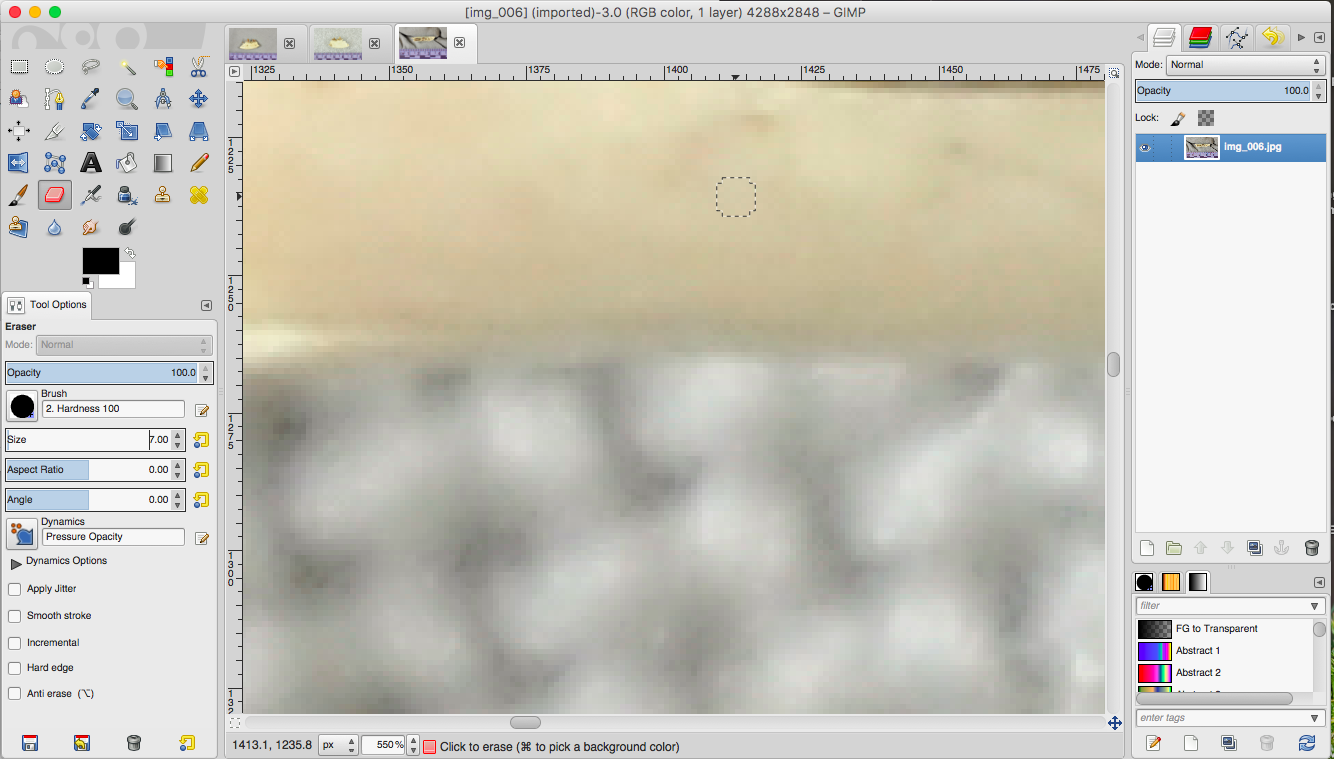Enable the Apply Jitter checkbox
This screenshot has width=1334, height=759.
14,589
